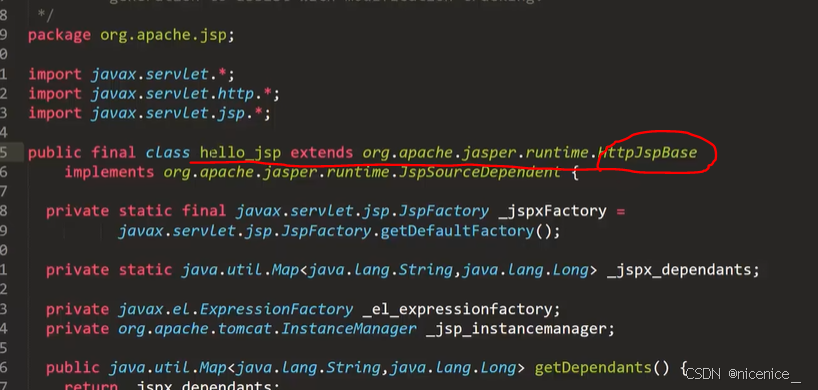Click the _el_expressionfactory field name

pyautogui.click(x=457, y=309)
